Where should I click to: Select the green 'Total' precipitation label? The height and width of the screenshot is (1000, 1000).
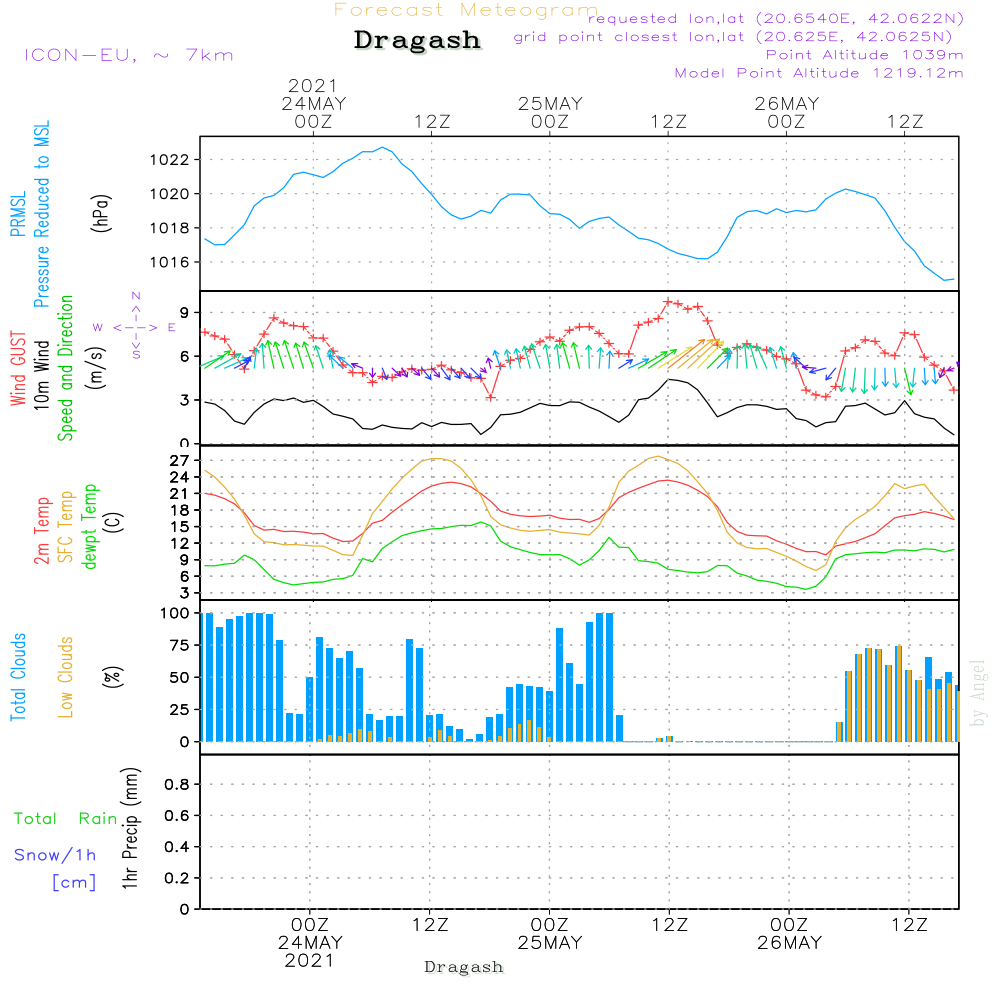[x=36, y=819]
